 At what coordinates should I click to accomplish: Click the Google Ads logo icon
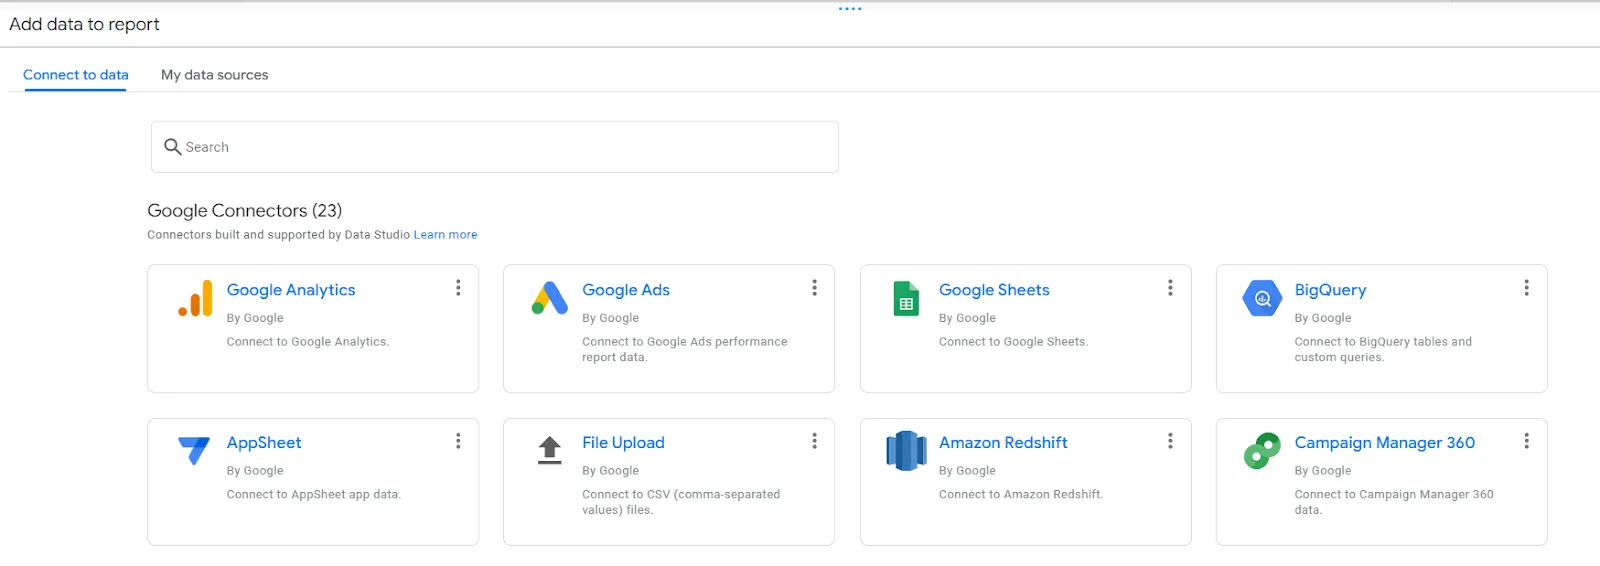click(550, 298)
